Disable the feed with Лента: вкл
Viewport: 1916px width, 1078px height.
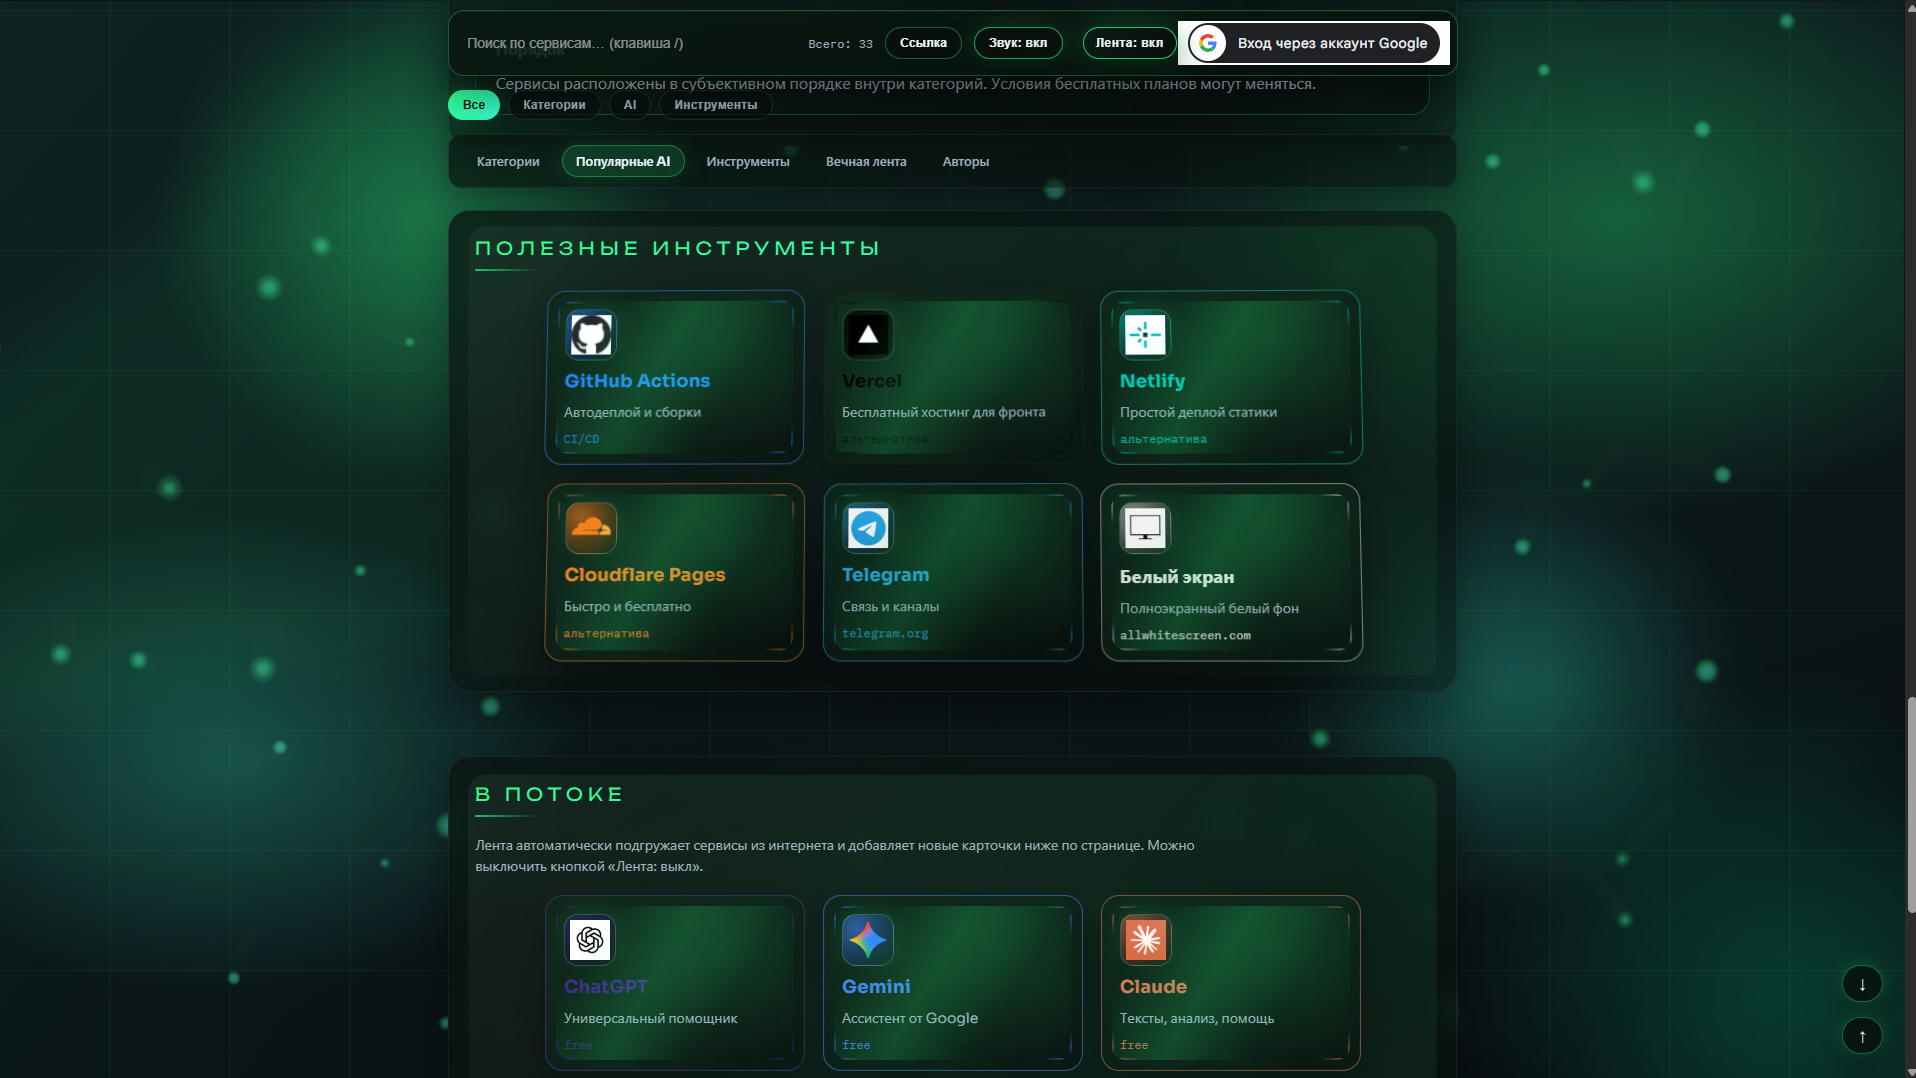tap(1129, 43)
